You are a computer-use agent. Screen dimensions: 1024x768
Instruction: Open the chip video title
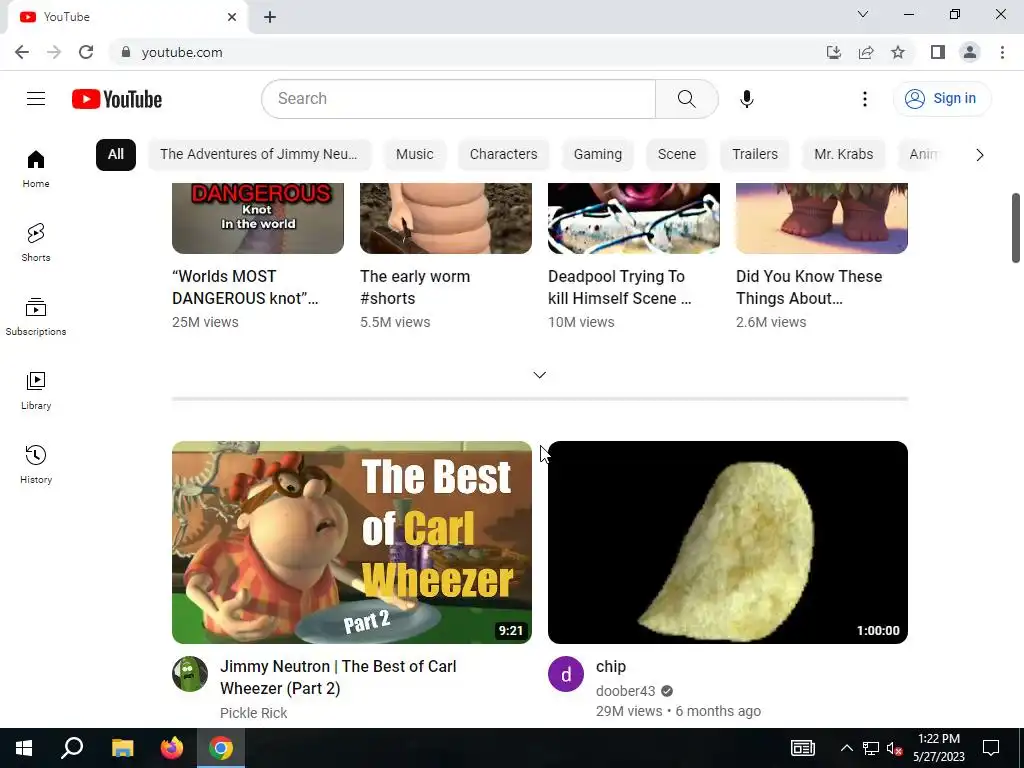pos(611,666)
